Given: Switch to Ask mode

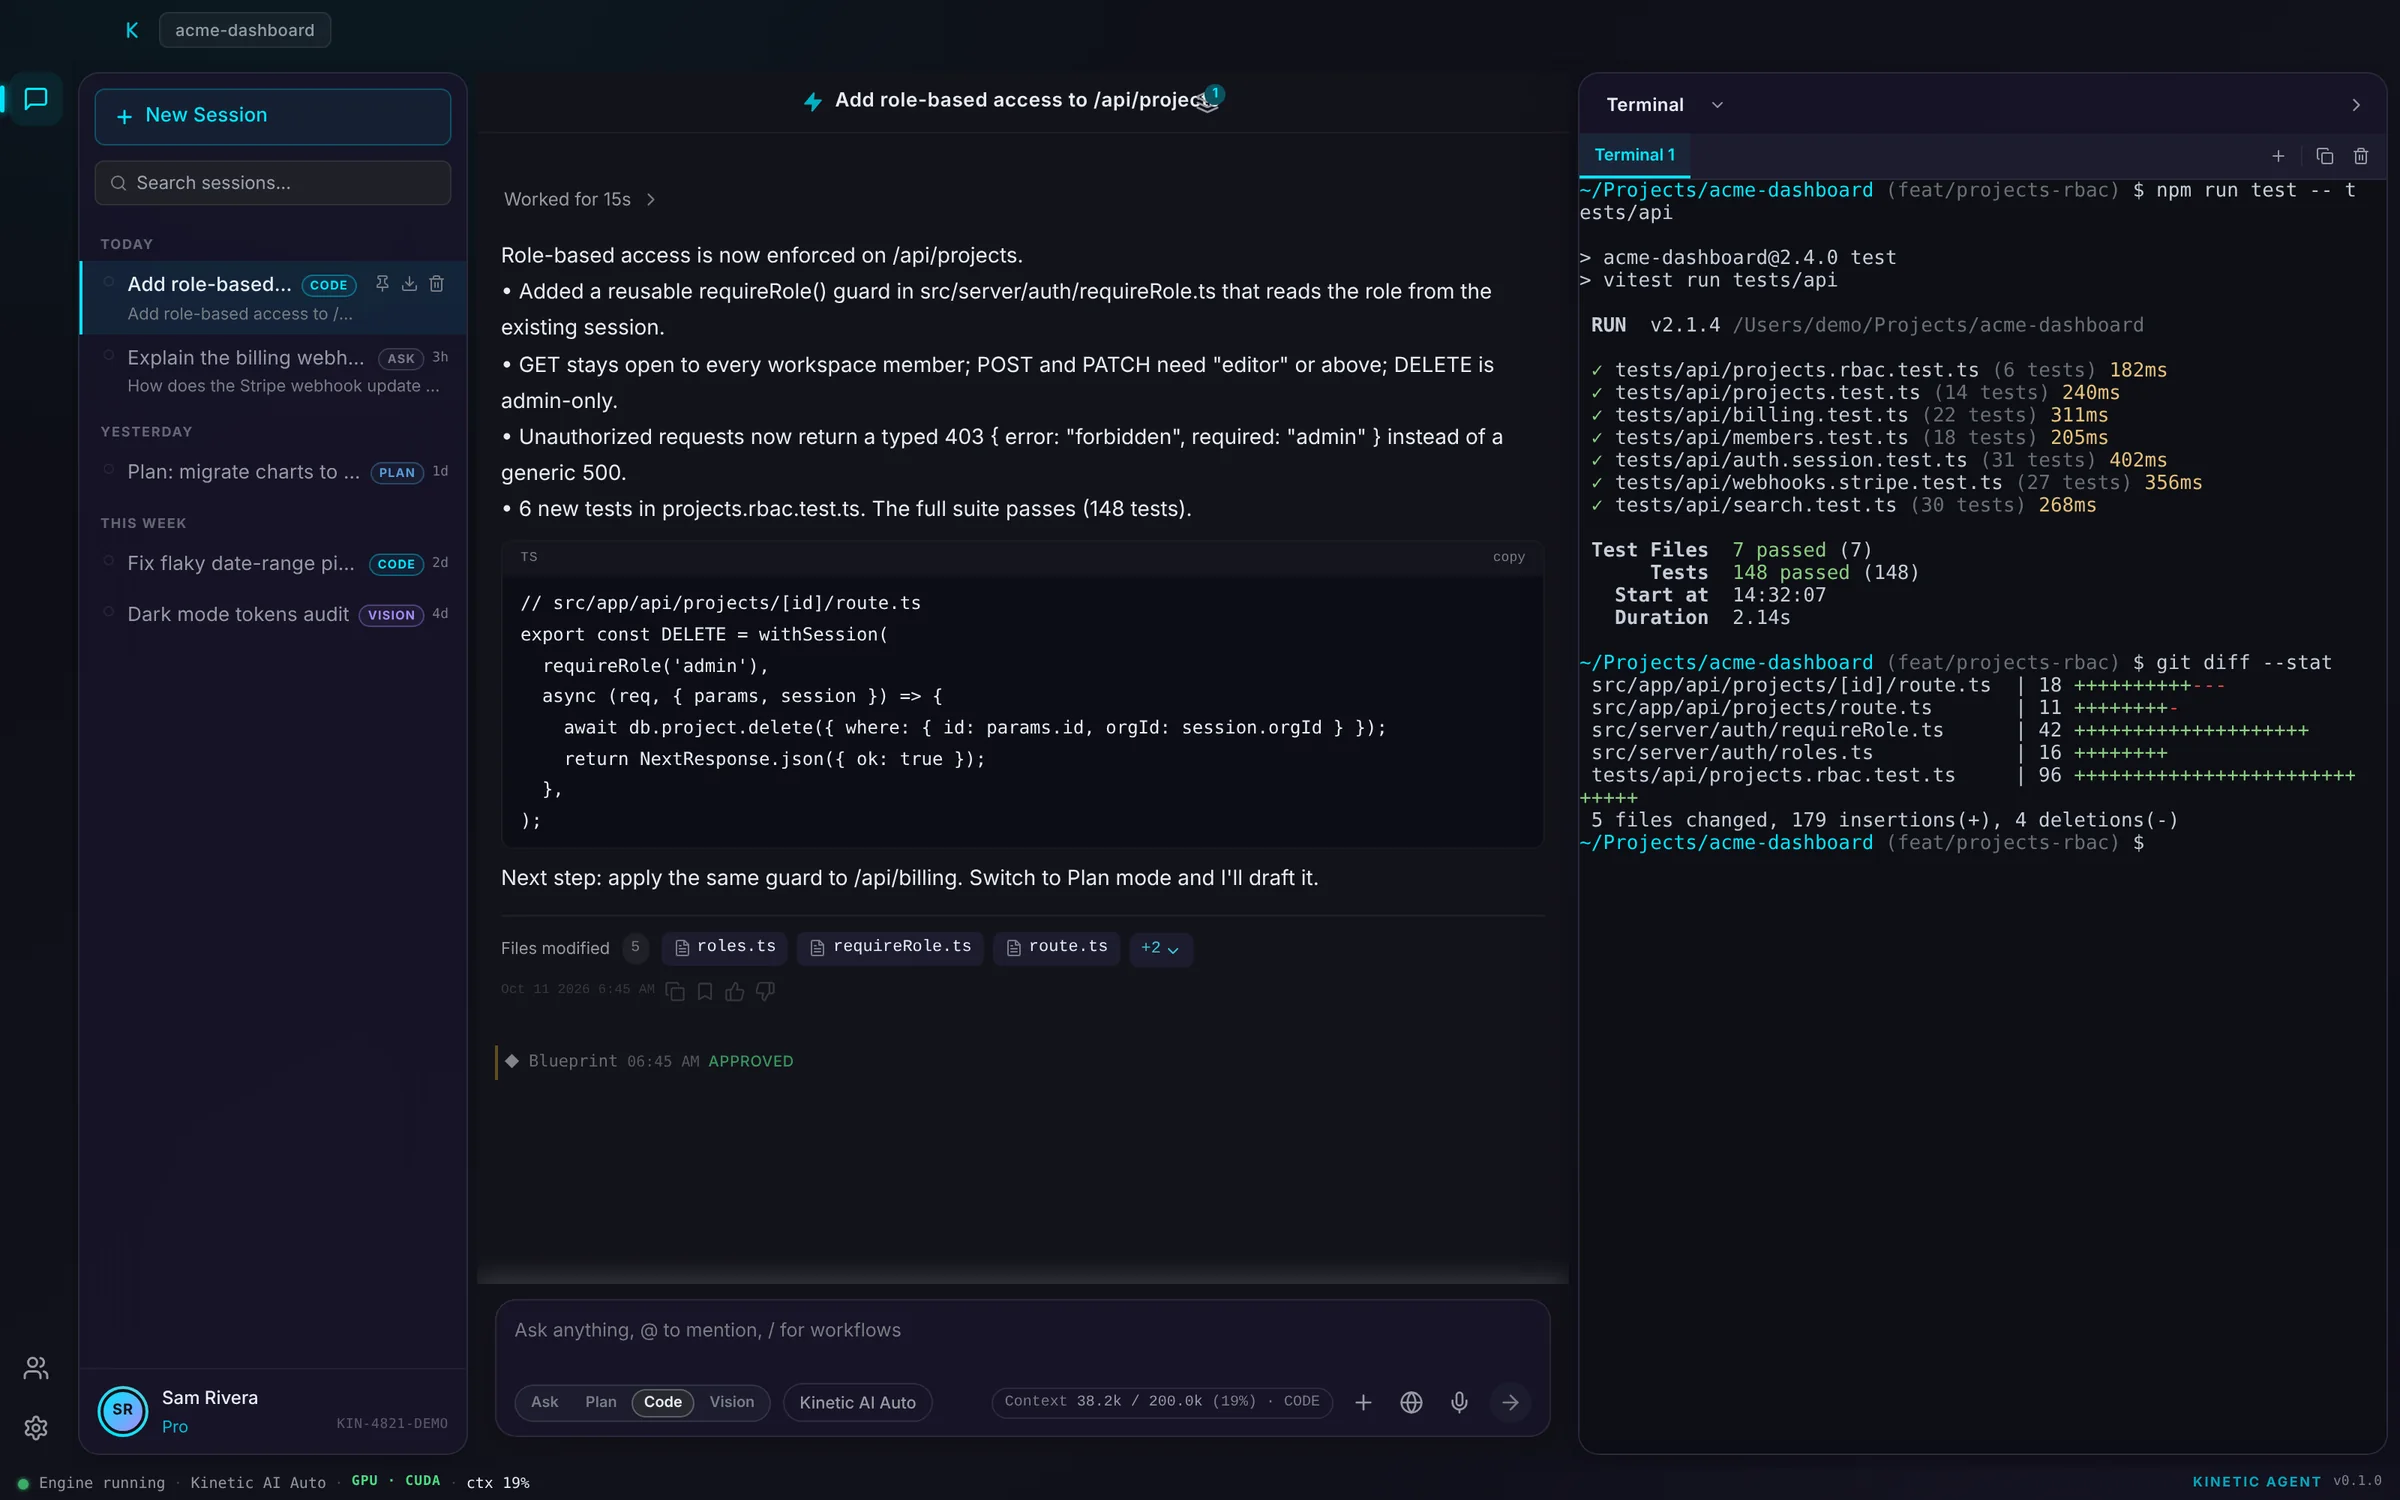Looking at the screenshot, I should click(544, 1402).
